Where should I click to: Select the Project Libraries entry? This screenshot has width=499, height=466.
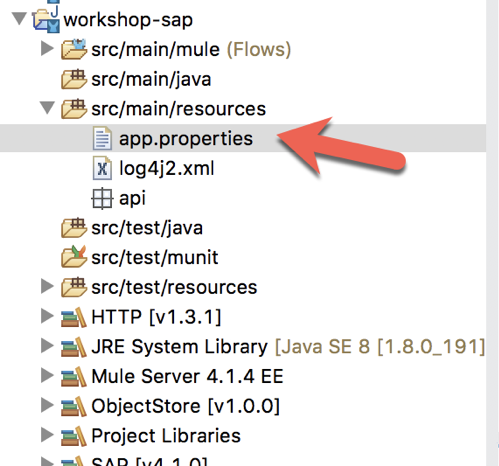coord(166,436)
